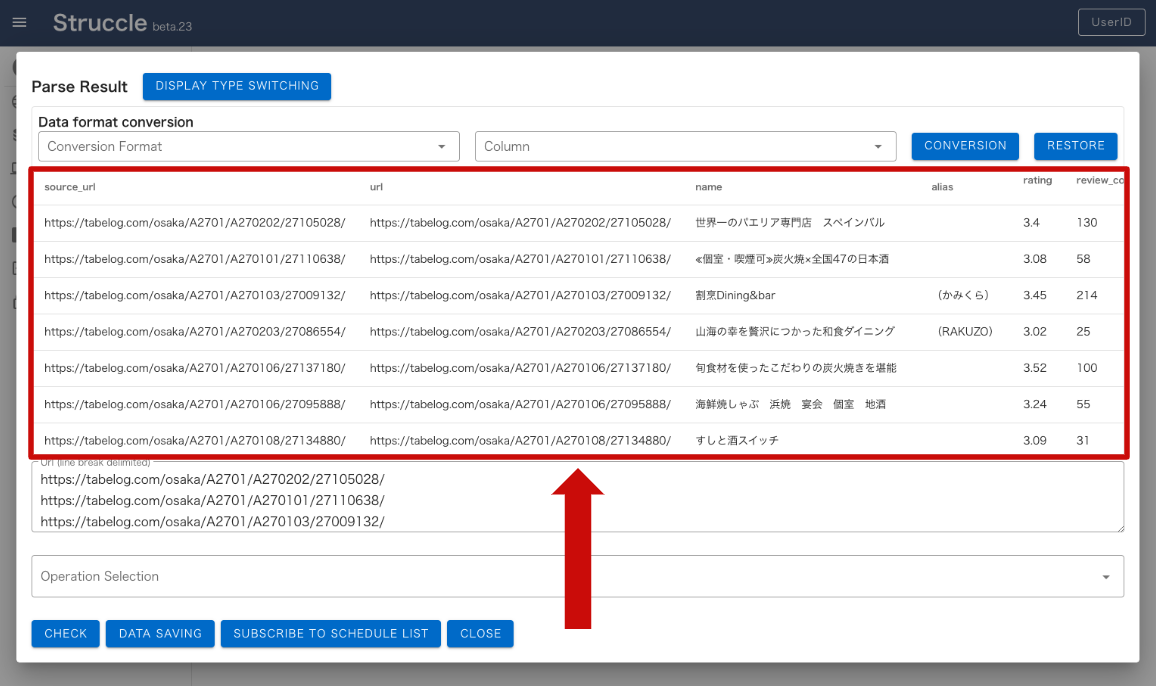Click the UserID button in the top bar
This screenshot has width=1156, height=686.
pos(1111,21)
